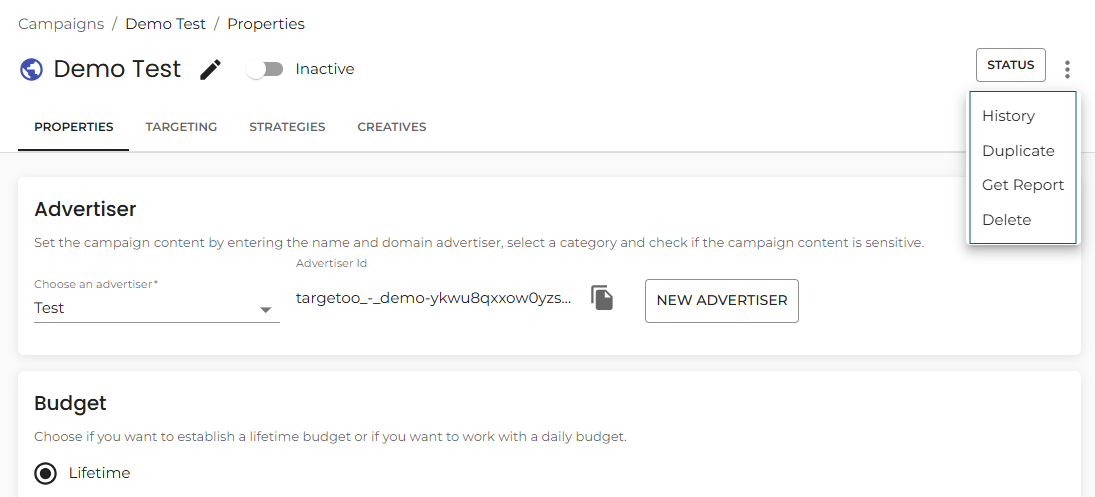
Task: Toggle the Inactive campaign switch
Action: (x=265, y=69)
